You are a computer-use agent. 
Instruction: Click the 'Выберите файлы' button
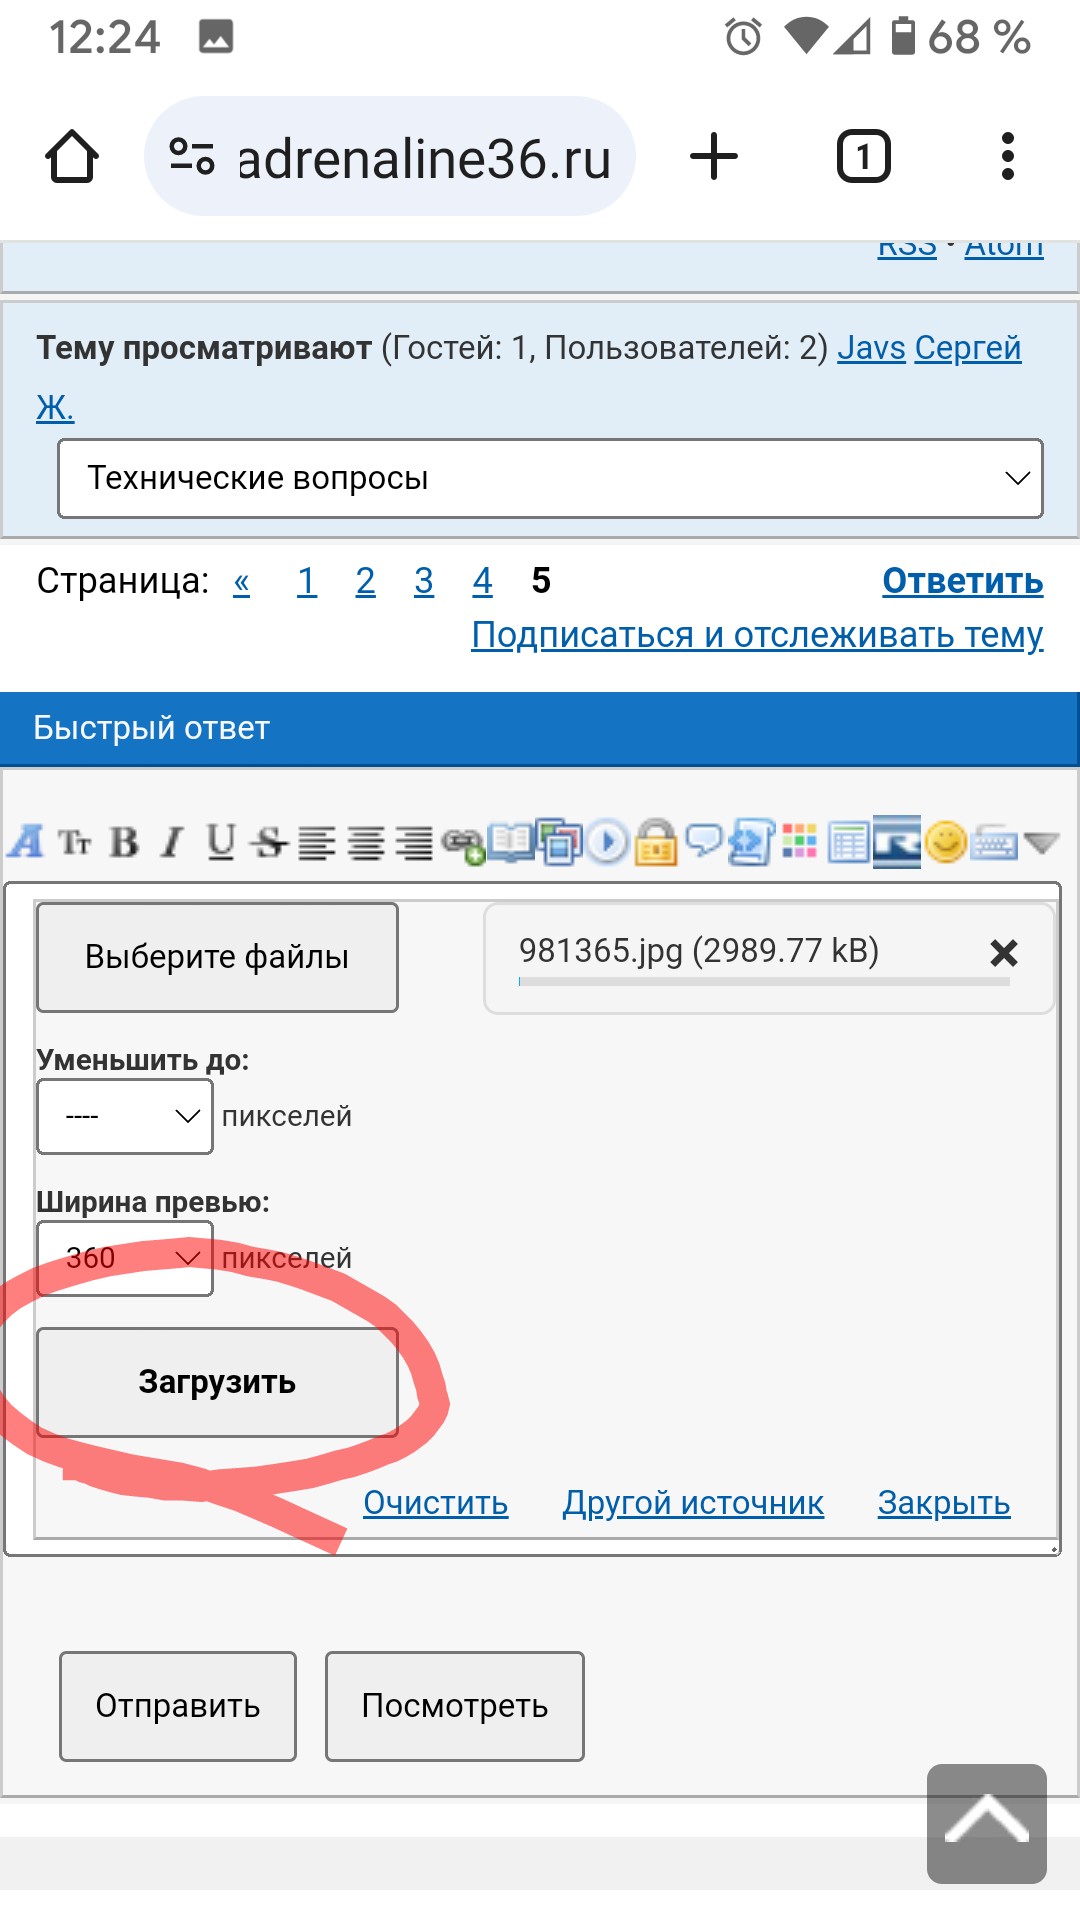tap(217, 957)
